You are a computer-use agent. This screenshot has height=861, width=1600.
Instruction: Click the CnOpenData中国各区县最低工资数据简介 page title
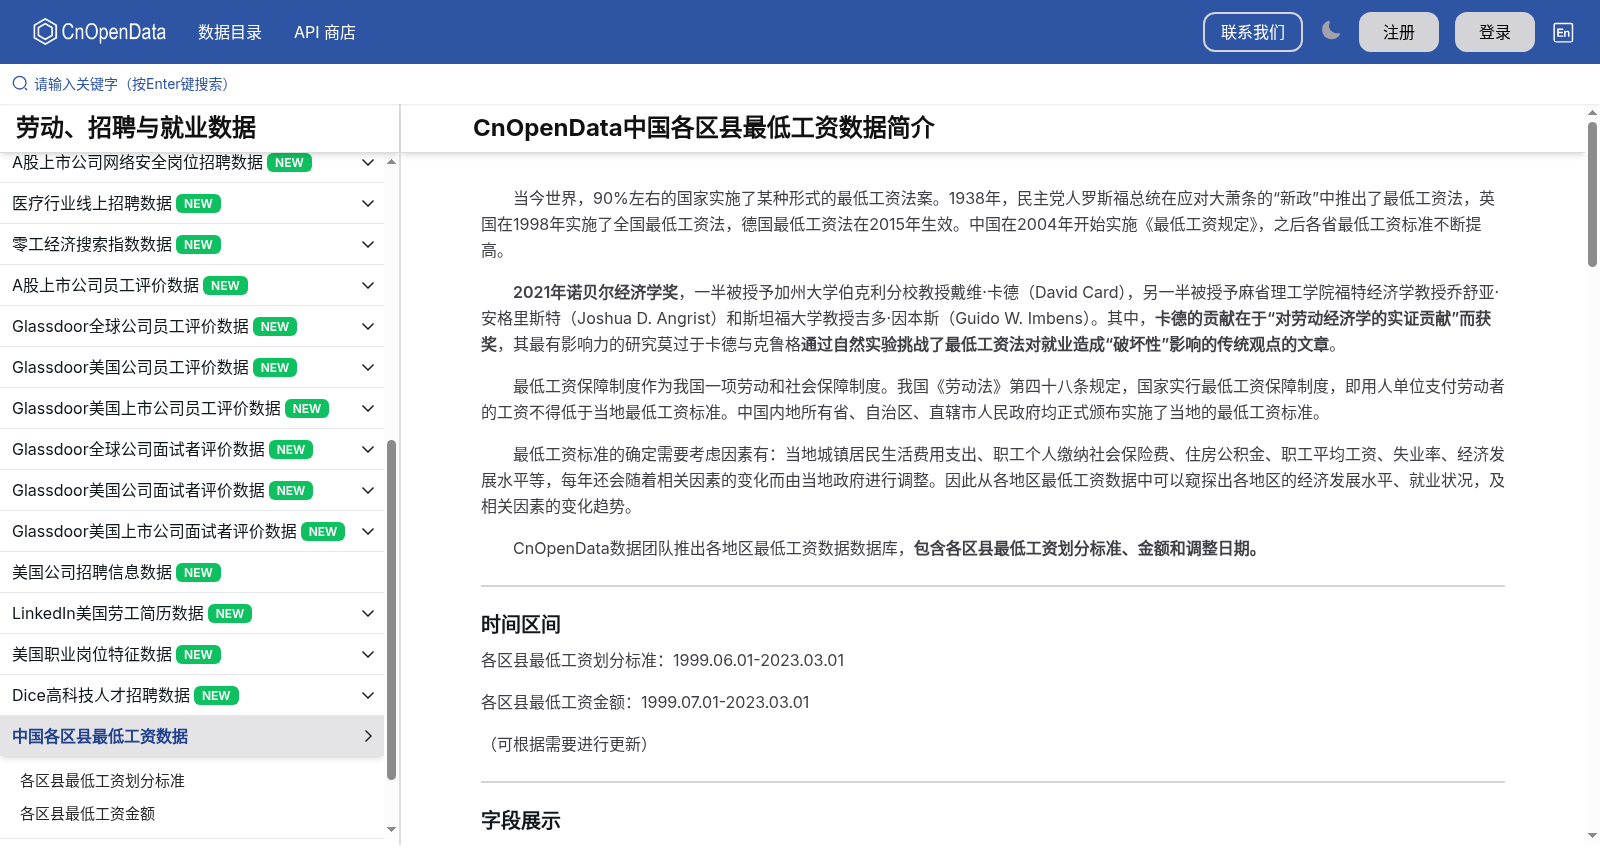pos(703,128)
